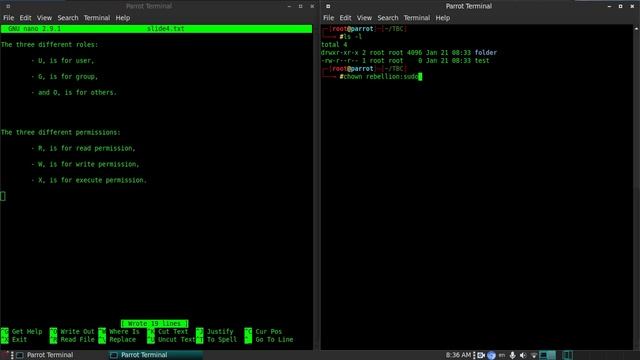Click the microphone tray icon

[513, 356]
